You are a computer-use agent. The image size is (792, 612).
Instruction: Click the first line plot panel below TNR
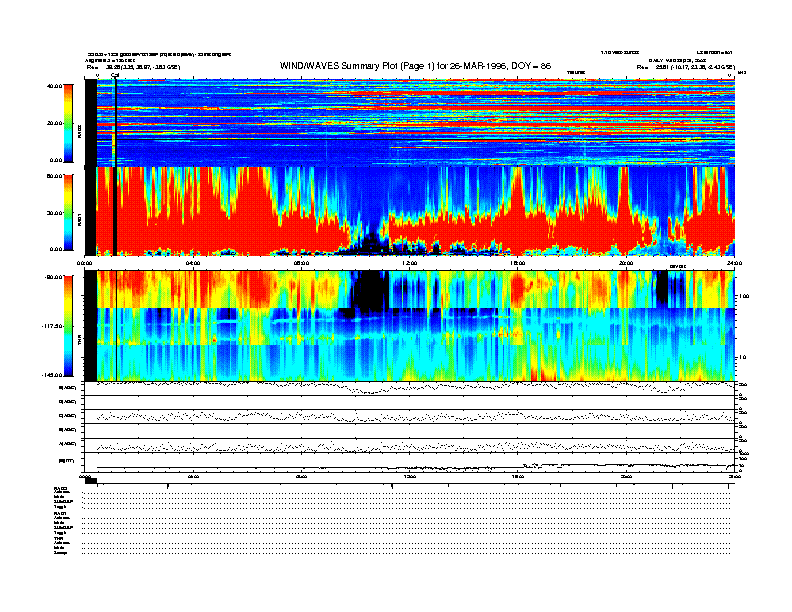(410, 388)
